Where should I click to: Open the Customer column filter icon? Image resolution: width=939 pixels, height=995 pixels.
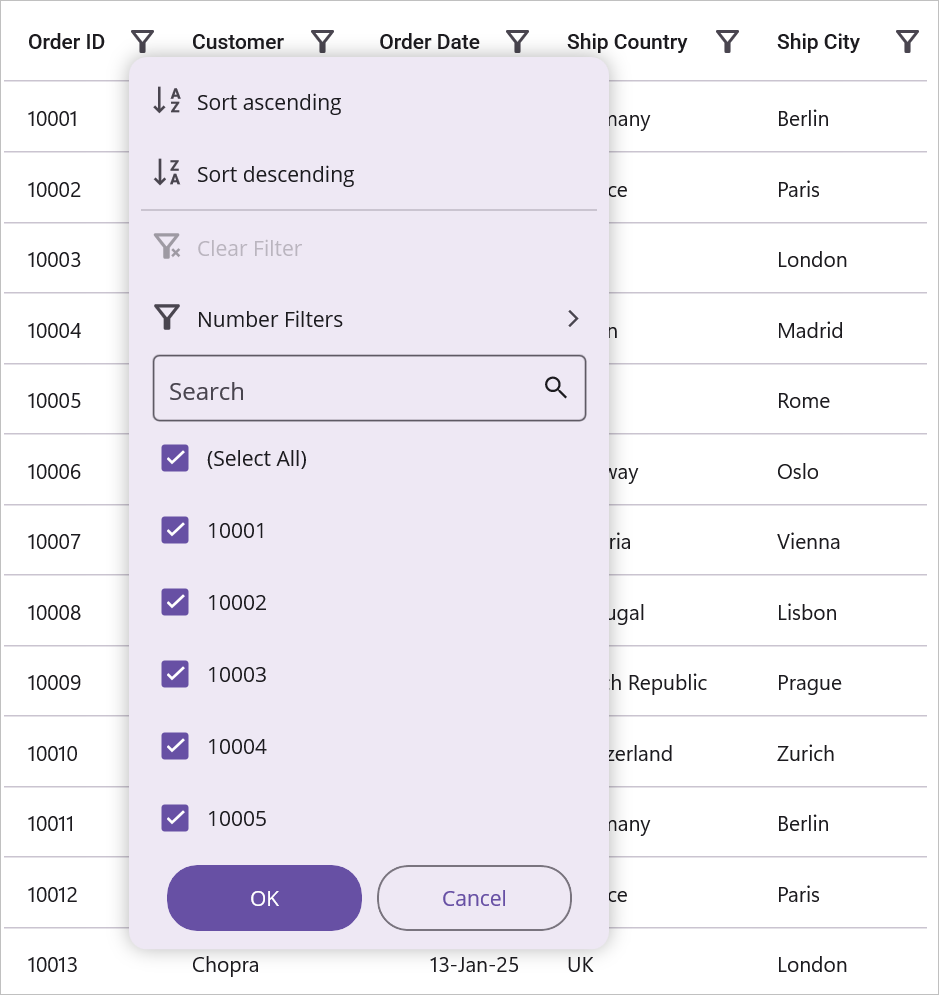click(x=323, y=42)
